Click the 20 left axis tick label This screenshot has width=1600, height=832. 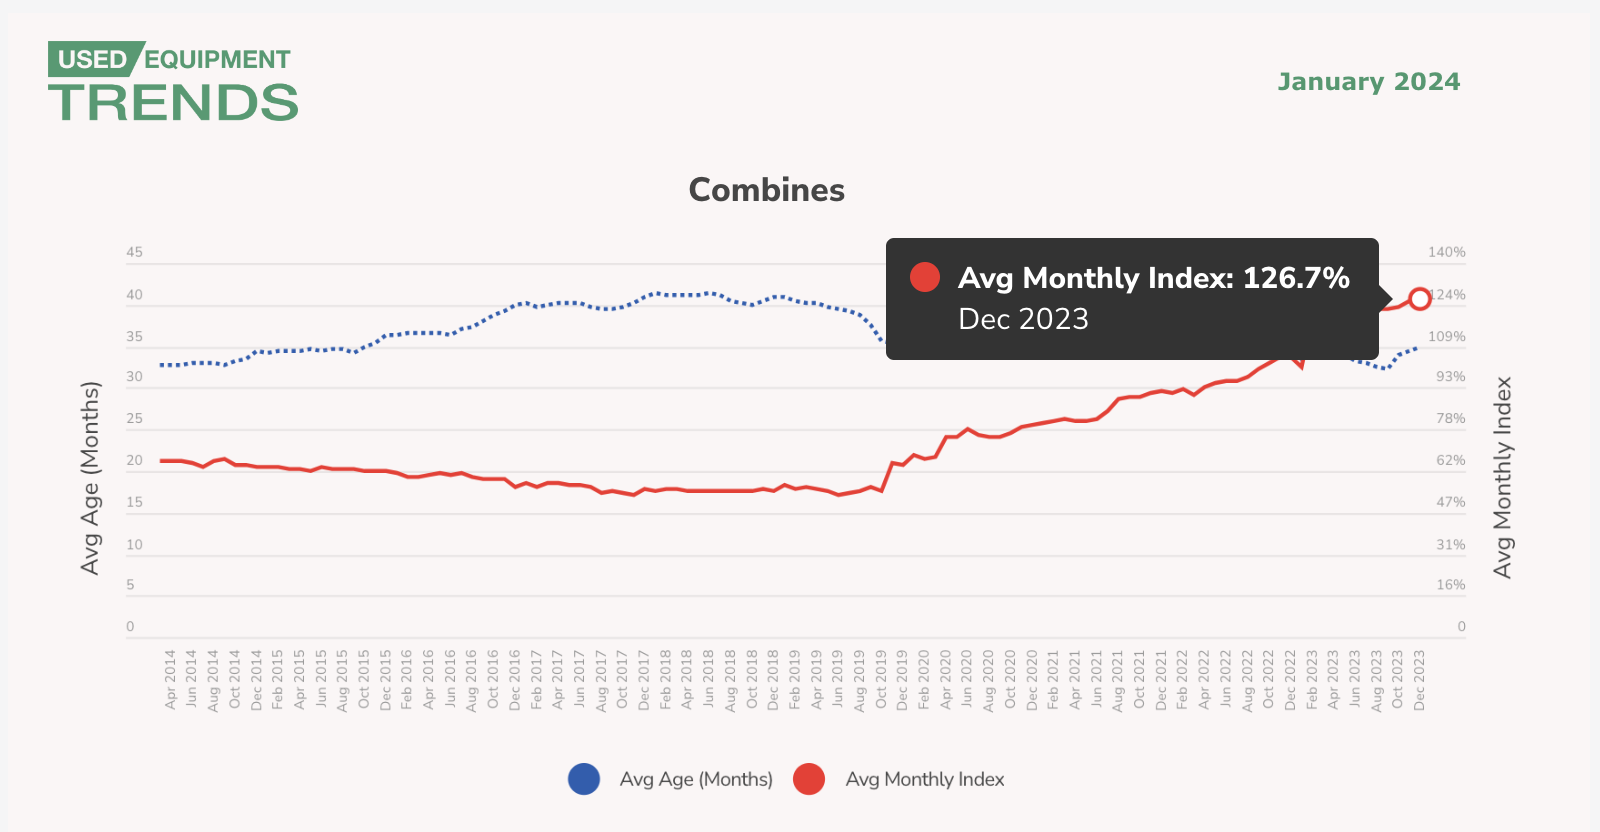coord(134,461)
